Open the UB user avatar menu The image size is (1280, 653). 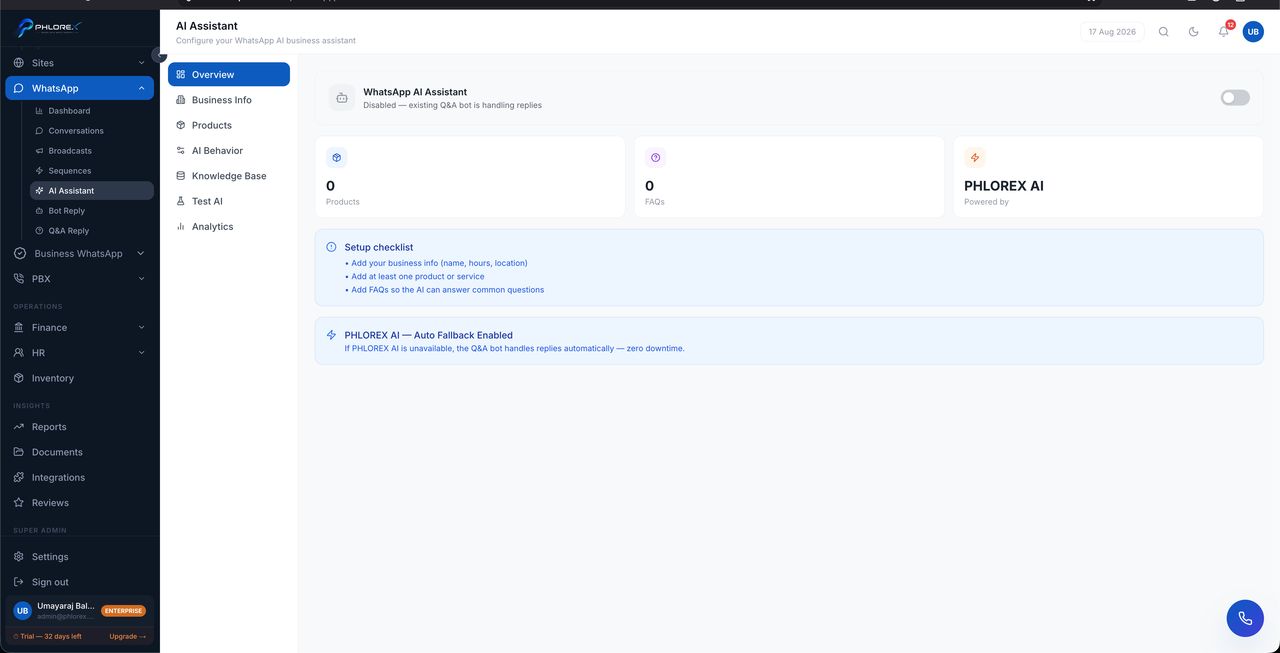coord(1253,32)
